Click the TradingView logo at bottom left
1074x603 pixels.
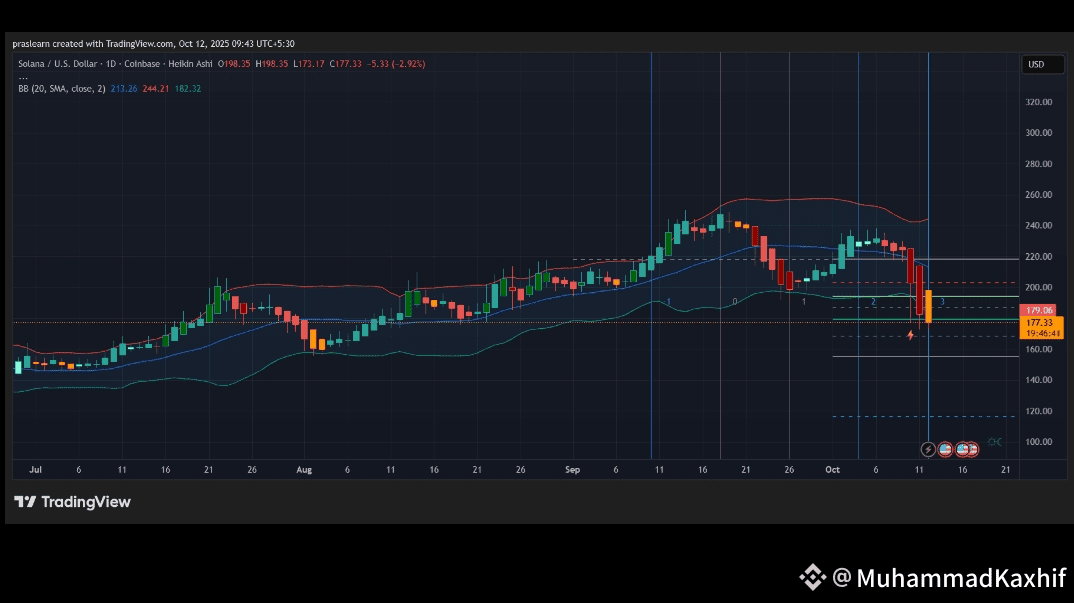(72, 502)
